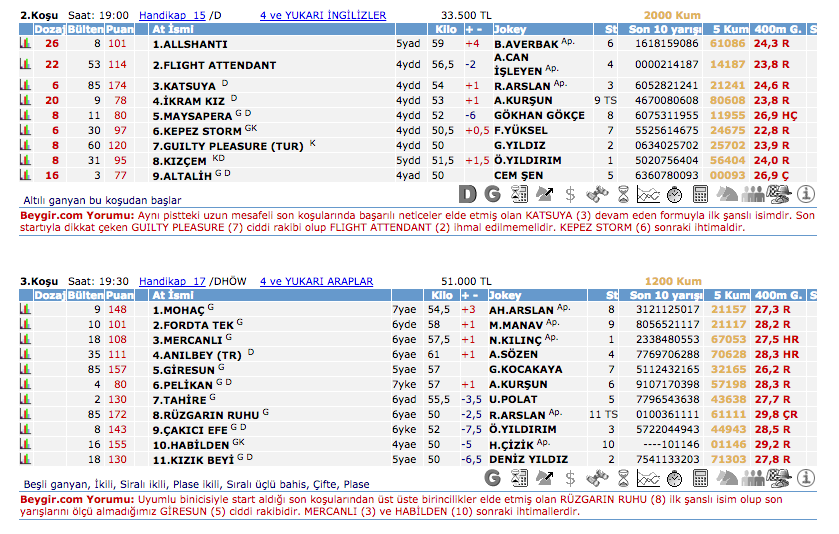This screenshot has width=839, height=534.
Task: Click the bar chart icon next to MOHAÇ
Action: tap(25, 310)
